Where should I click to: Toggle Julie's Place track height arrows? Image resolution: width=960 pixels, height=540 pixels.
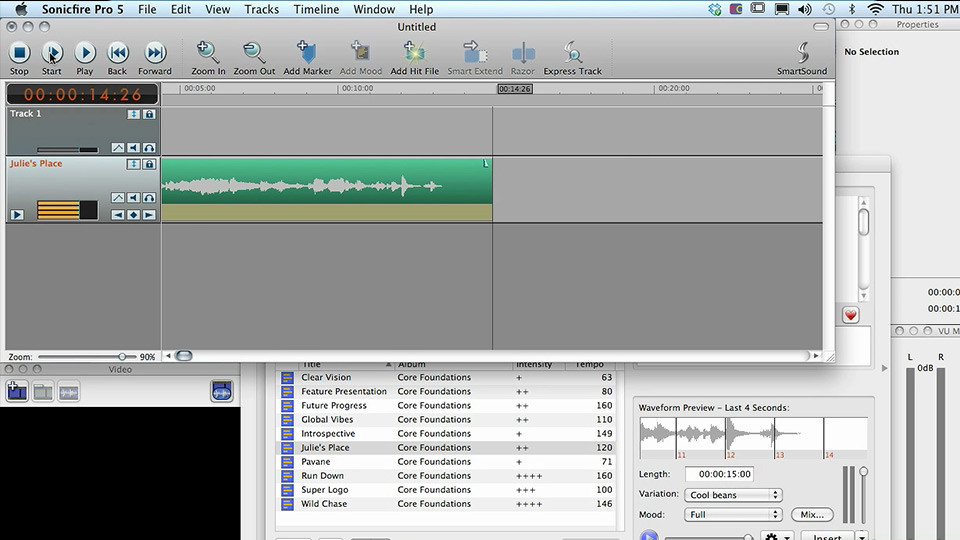tap(133, 164)
